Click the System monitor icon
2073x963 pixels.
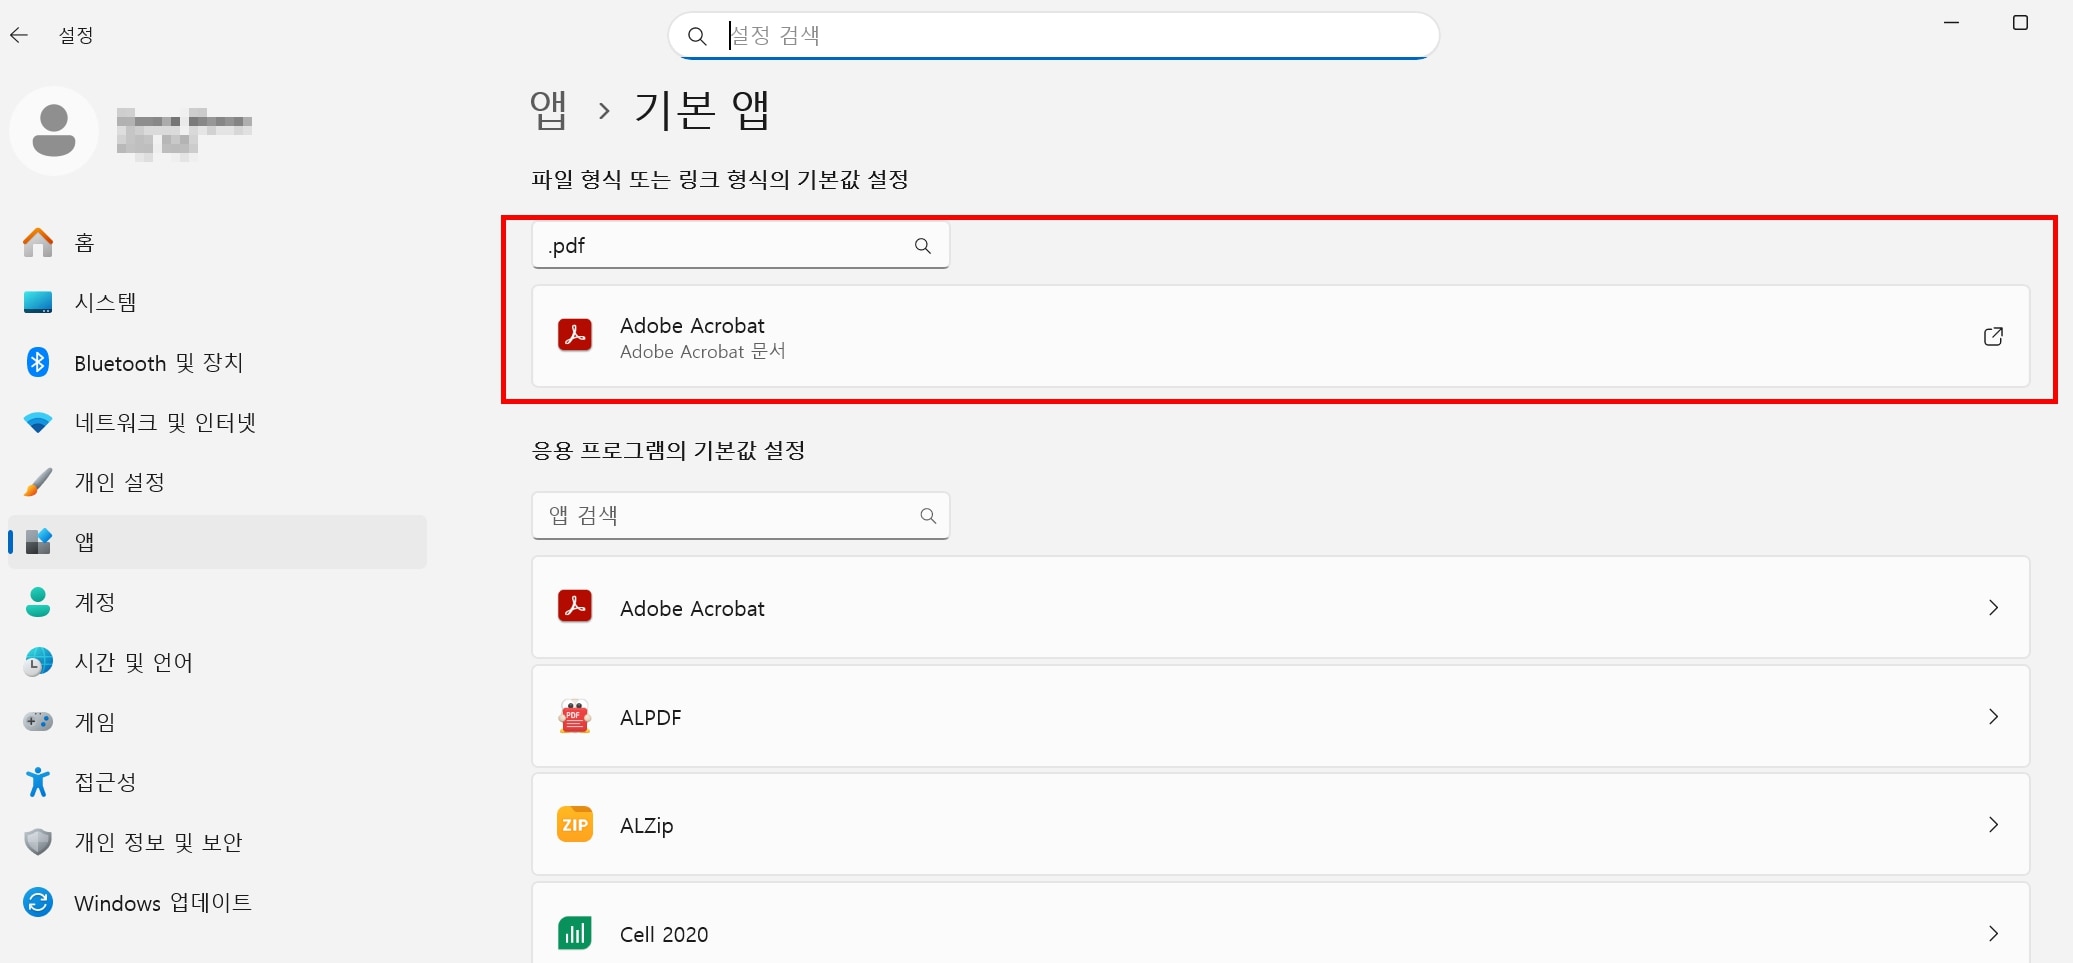[x=38, y=302]
